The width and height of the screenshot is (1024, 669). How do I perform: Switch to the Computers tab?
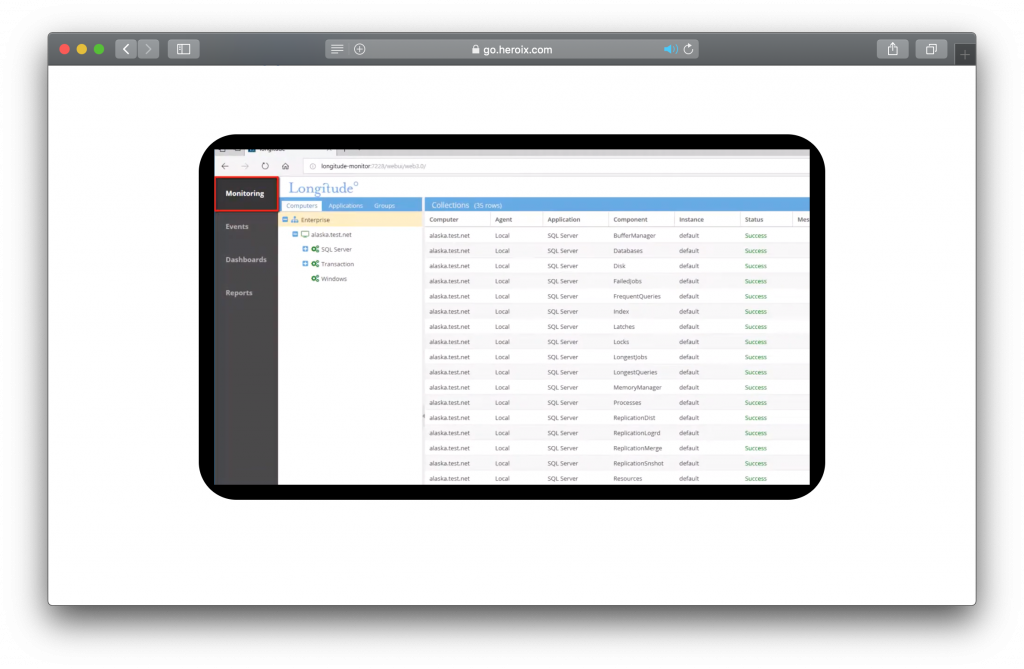point(302,205)
